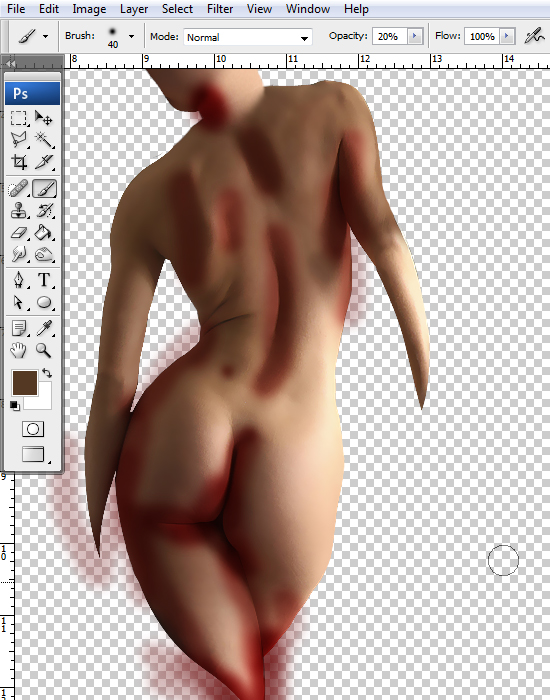The height and width of the screenshot is (700, 550).
Task: Activate the Crop tool
Action: pos(18,162)
